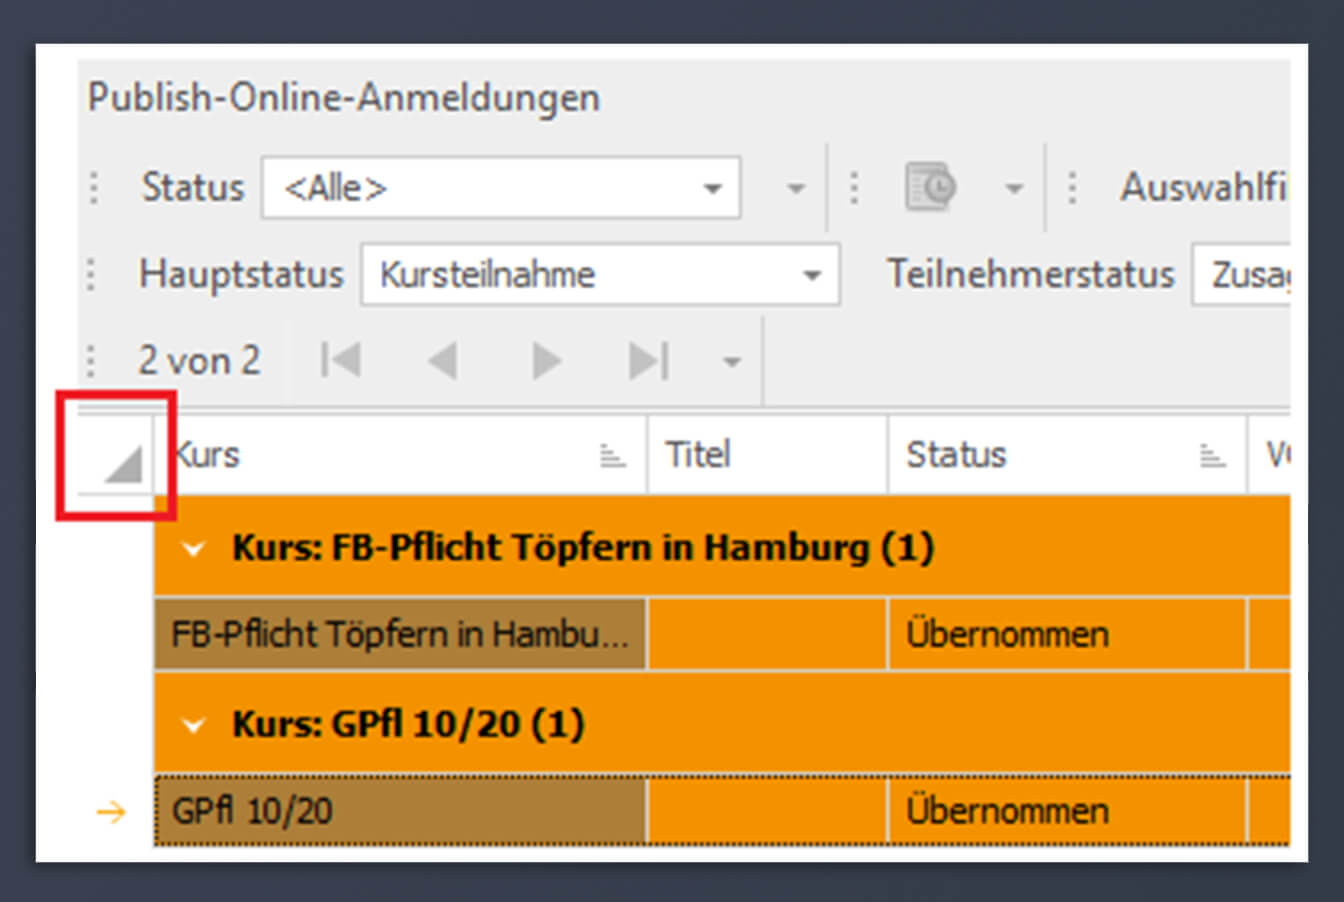
Task: Click the Titel column header
Action: pyautogui.click(x=767, y=455)
